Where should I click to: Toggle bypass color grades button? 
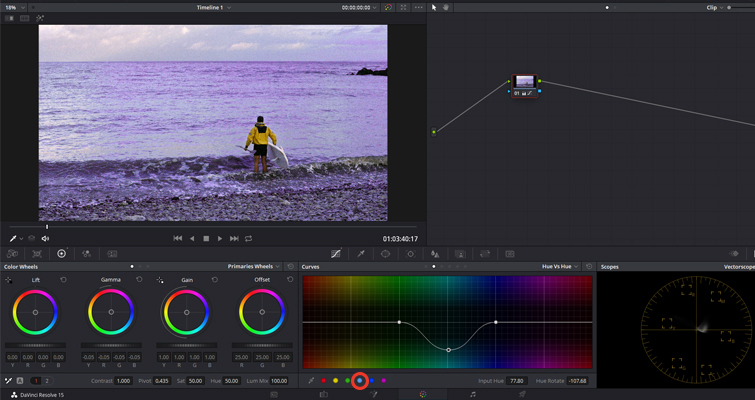388,8
